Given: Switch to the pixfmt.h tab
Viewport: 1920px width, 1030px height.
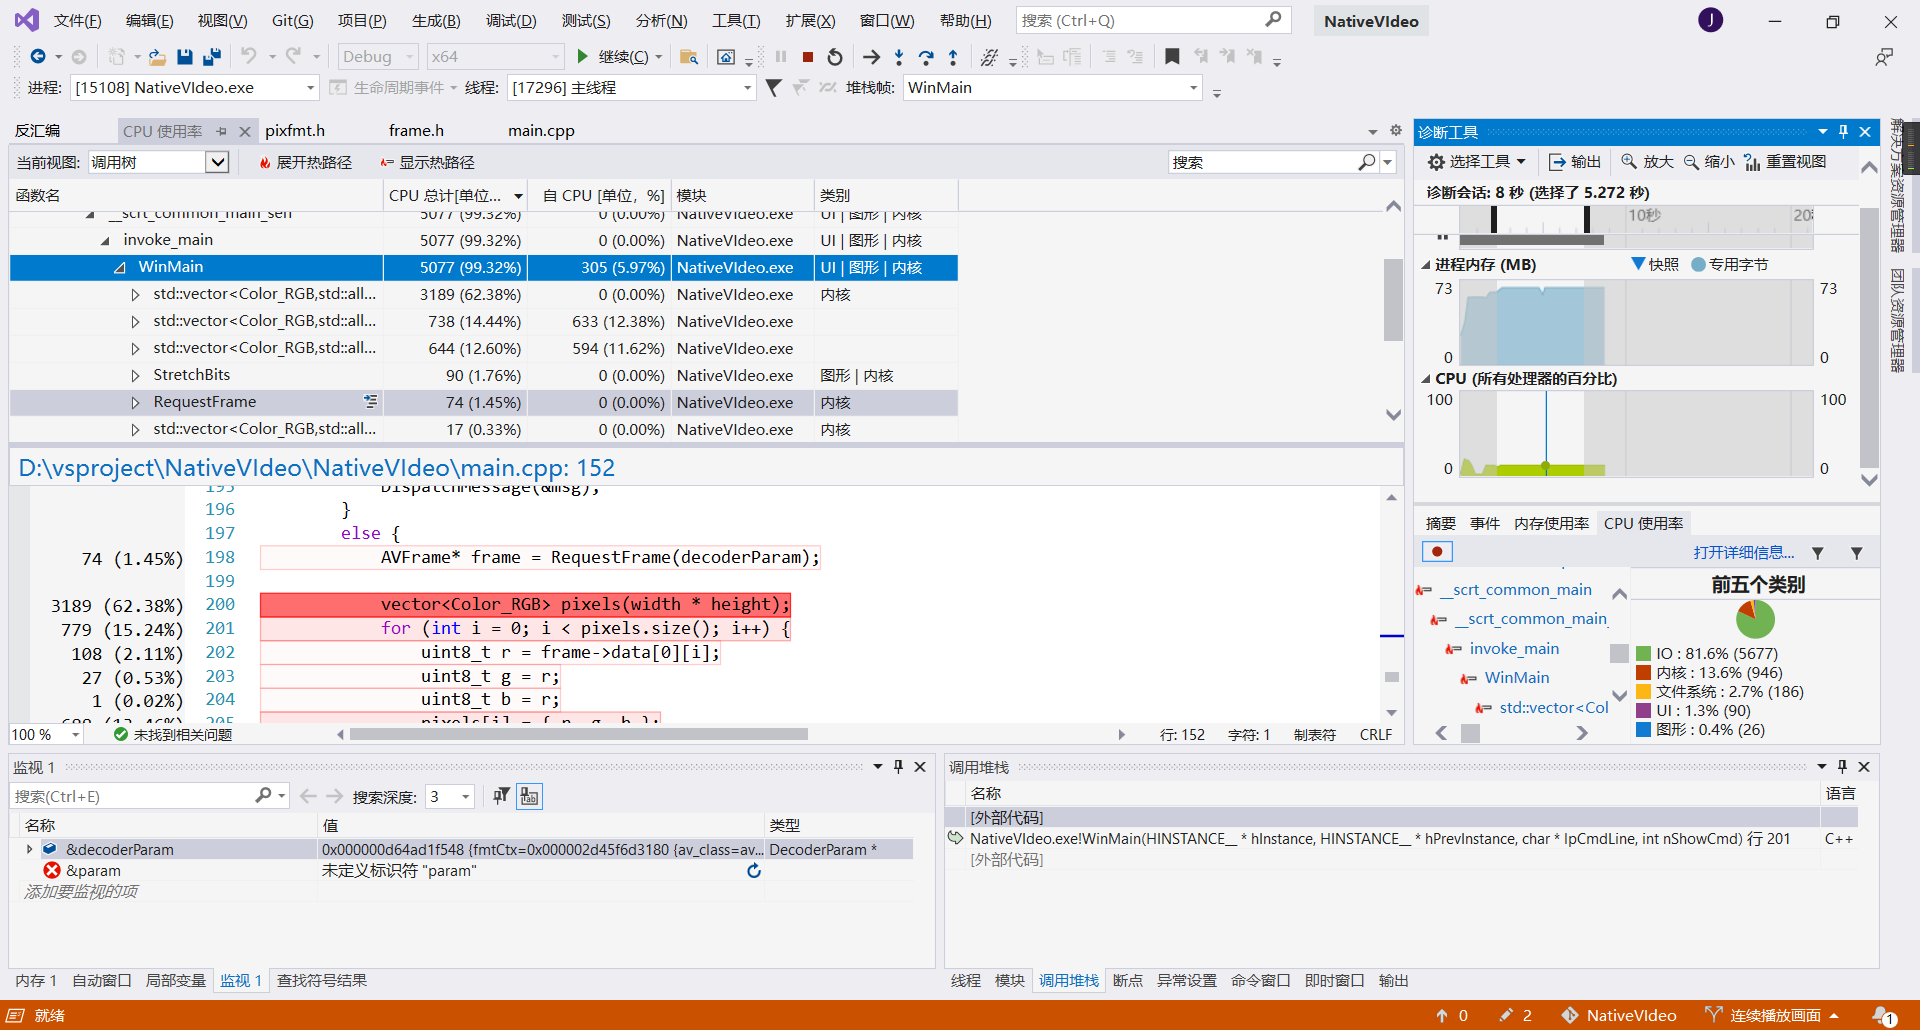Looking at the screenshot, I should click(x=295, y=131).
